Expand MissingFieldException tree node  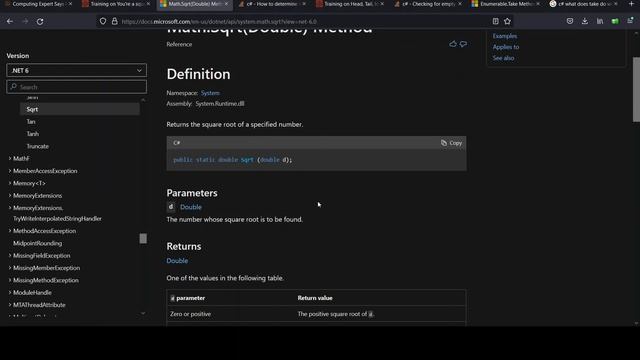[x=10, y=256]
